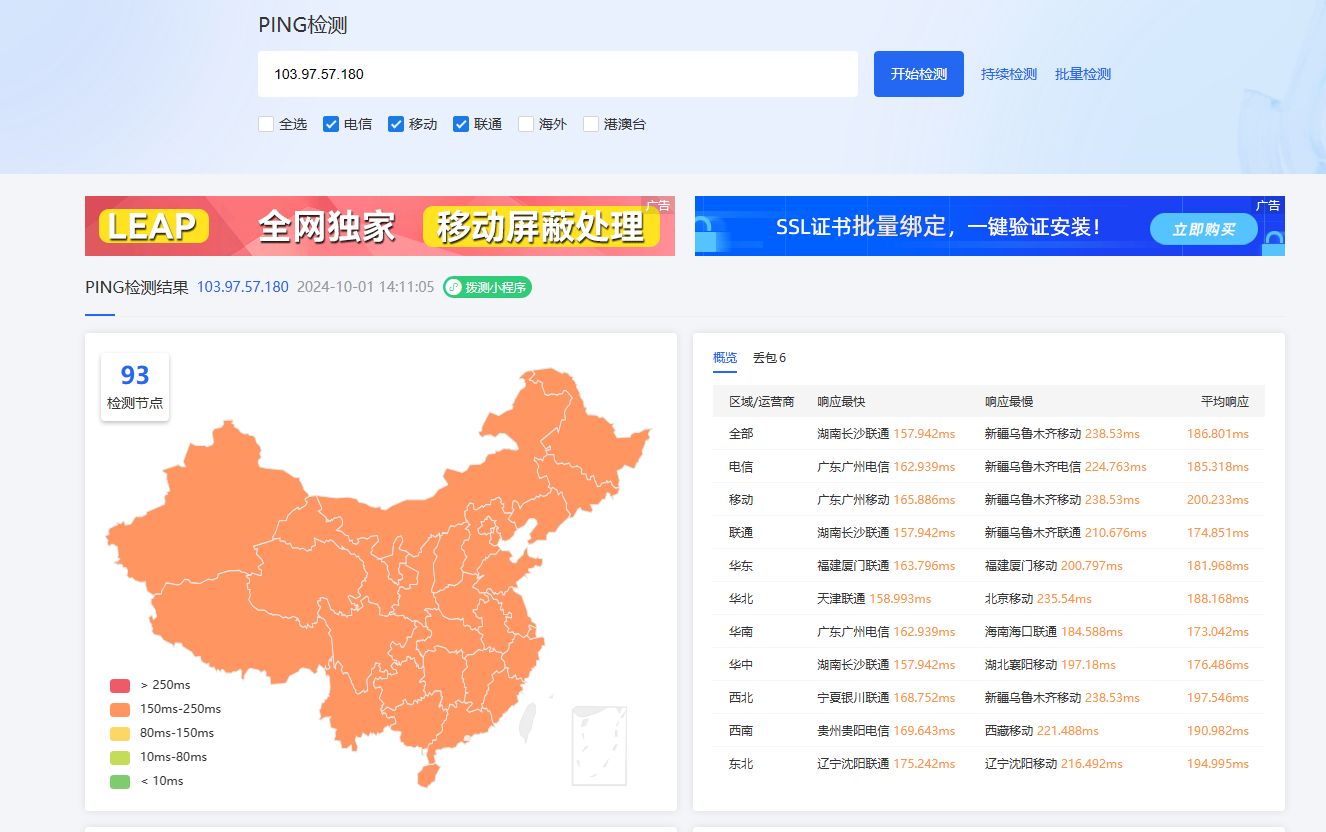1326x832 pixels.
Task: Click 湖北襄阳移动 197.18ms cell
Action: 1050,665
